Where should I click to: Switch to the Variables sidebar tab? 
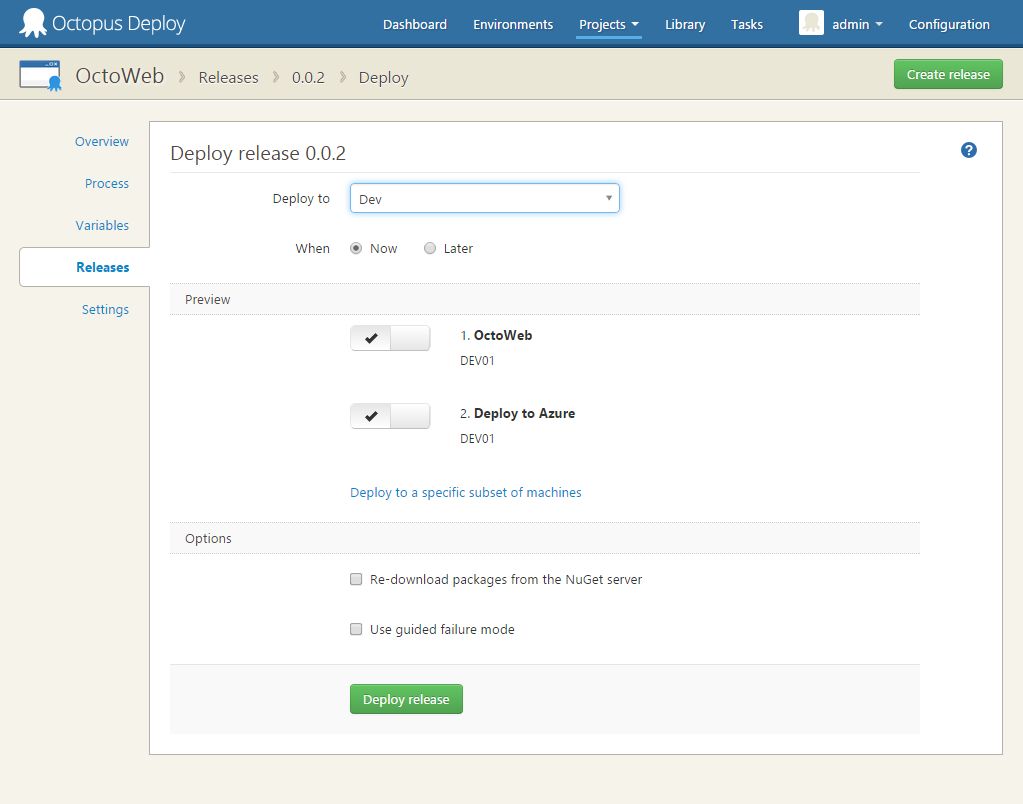pyautogui.click(x=102, y=225)
